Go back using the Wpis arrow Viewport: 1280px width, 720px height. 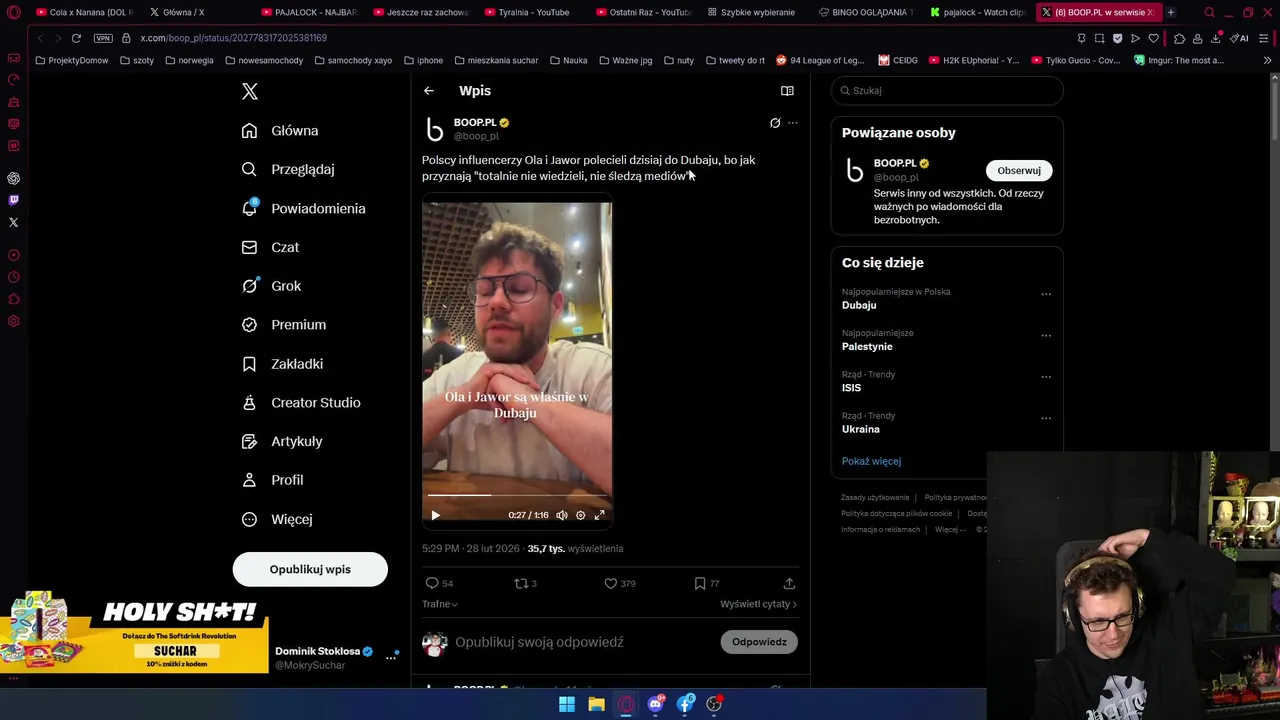tap(428, 91)
